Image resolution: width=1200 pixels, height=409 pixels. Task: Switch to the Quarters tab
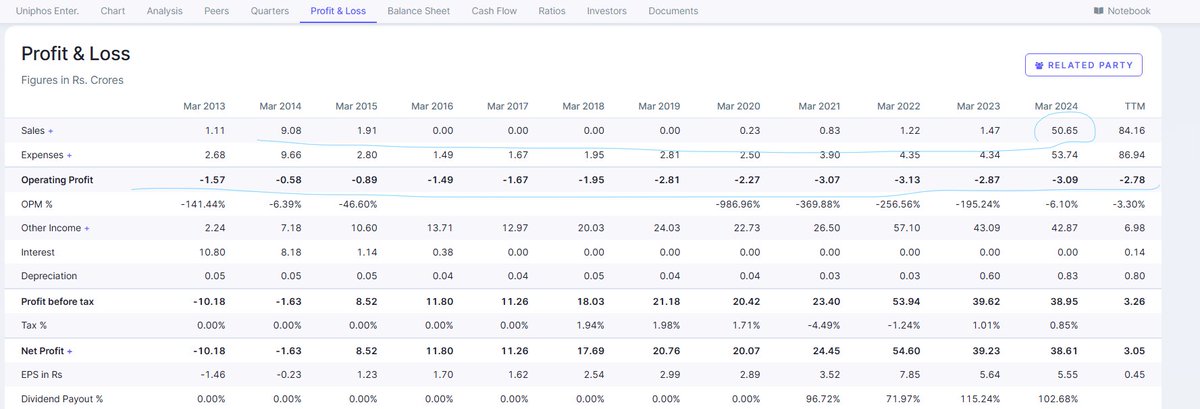coord(270,11)
